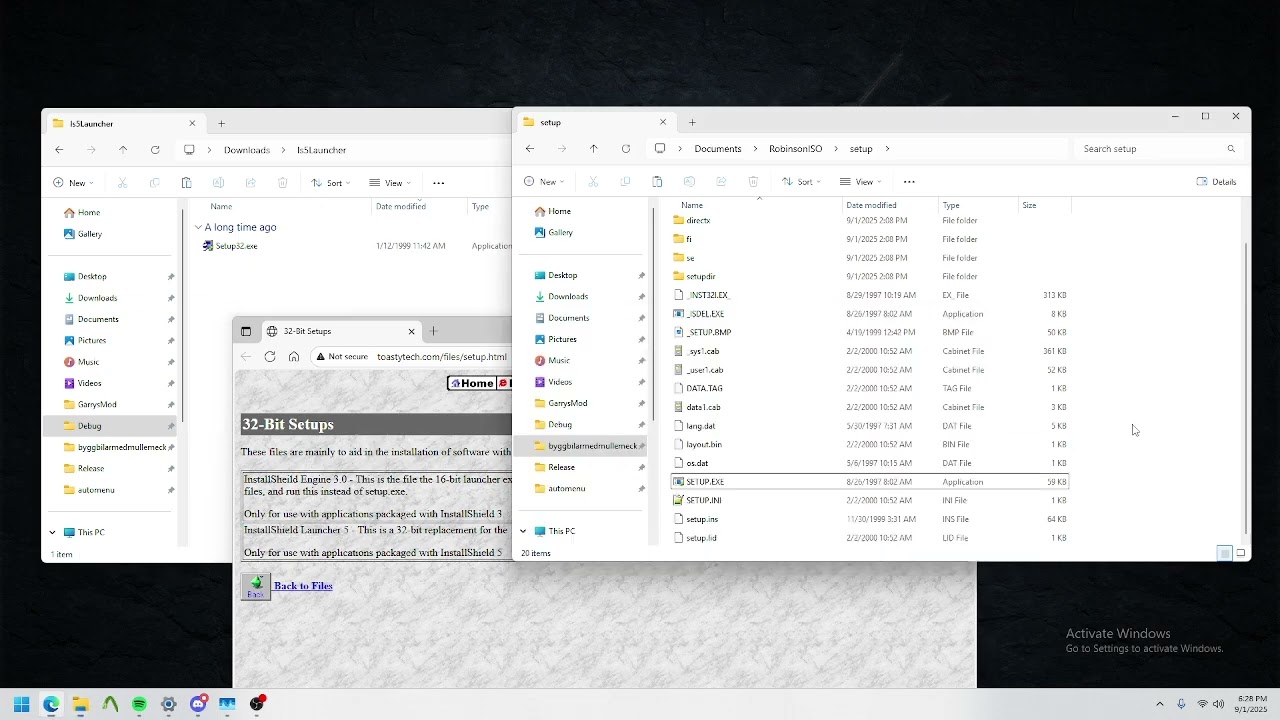Select the setup tab in Explorer
Image resolution: width=1280 pixels, height=720 pixels.
tap(596, 122)
